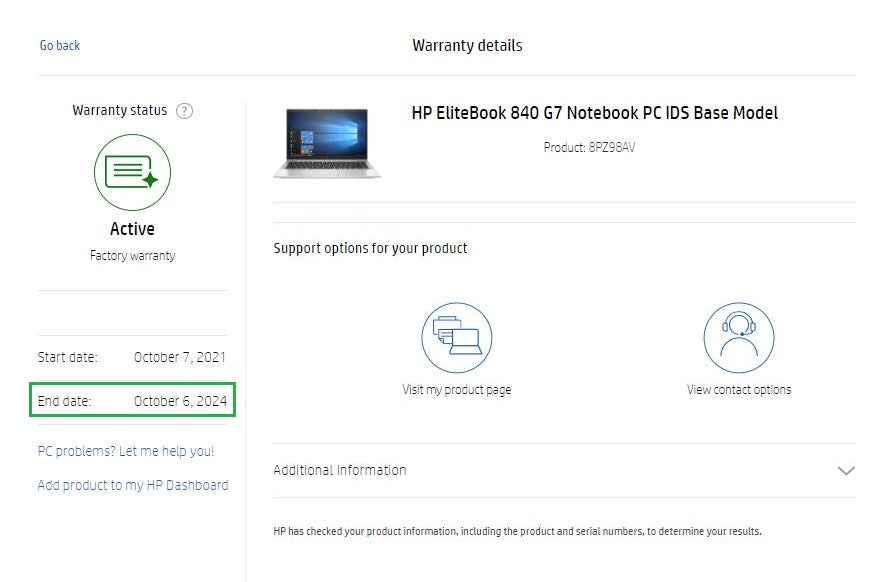Click the HP EliteBook 840 G7 product title
Image resolution: width=892 pixels, height=582 pixels.
(594, 113)
